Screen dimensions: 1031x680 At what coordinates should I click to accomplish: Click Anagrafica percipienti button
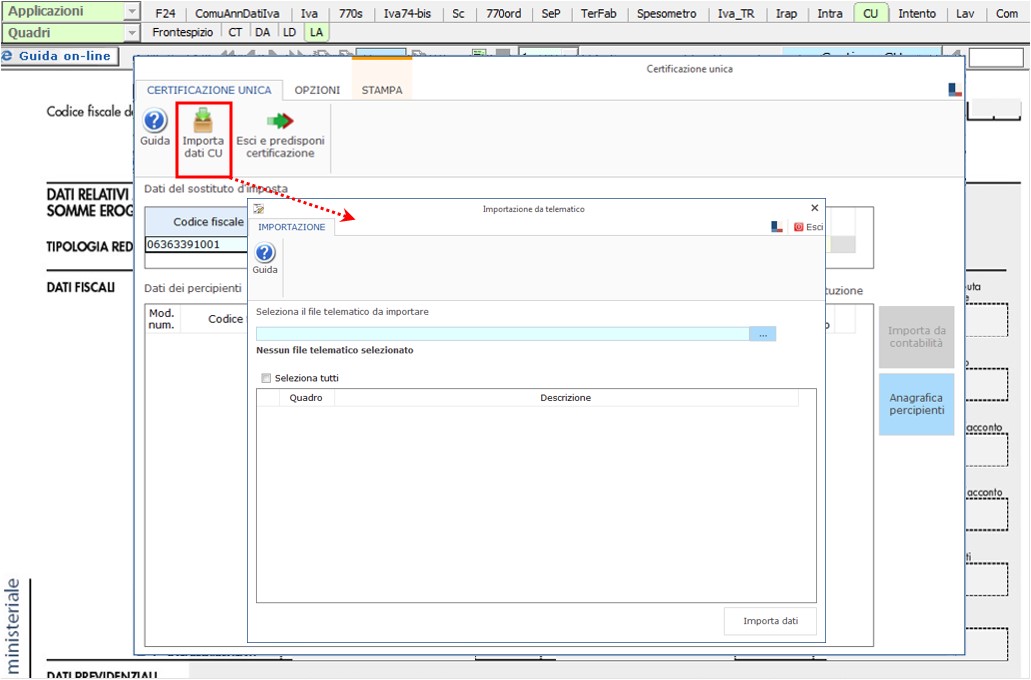[x=917, y=404]
